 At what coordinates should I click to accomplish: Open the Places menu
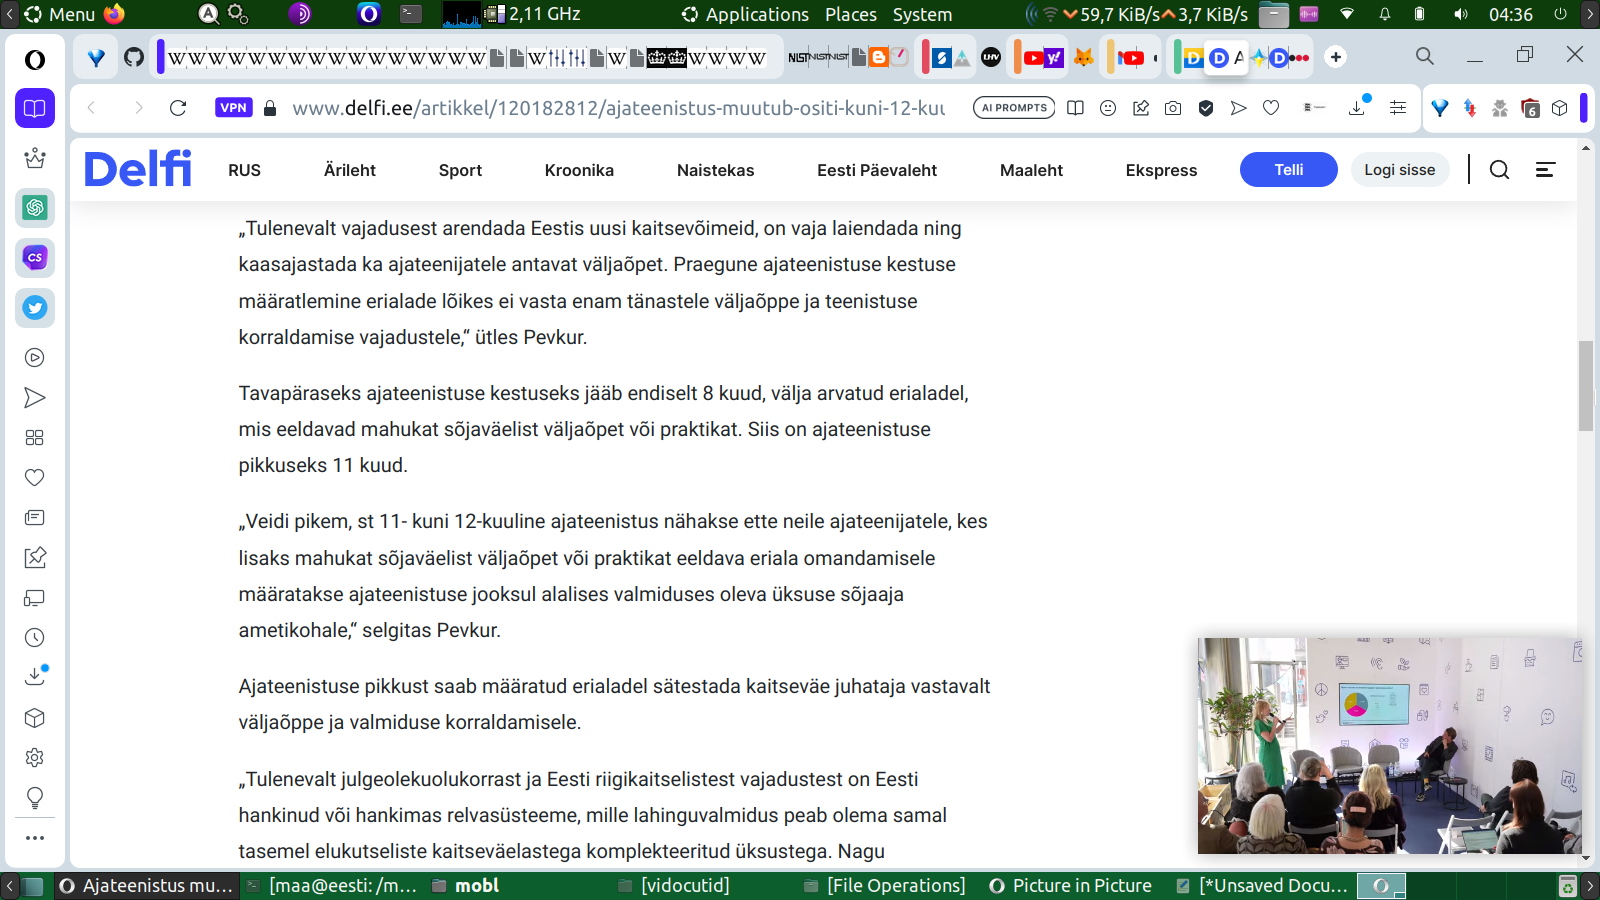(x=851, y=14)
